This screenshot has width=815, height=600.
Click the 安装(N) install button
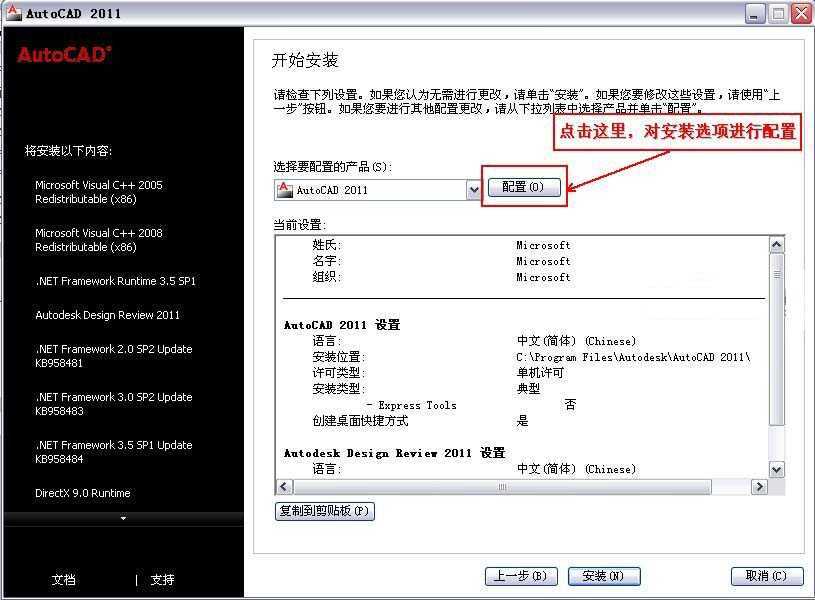pyautogui.click(x=603, y=576)
